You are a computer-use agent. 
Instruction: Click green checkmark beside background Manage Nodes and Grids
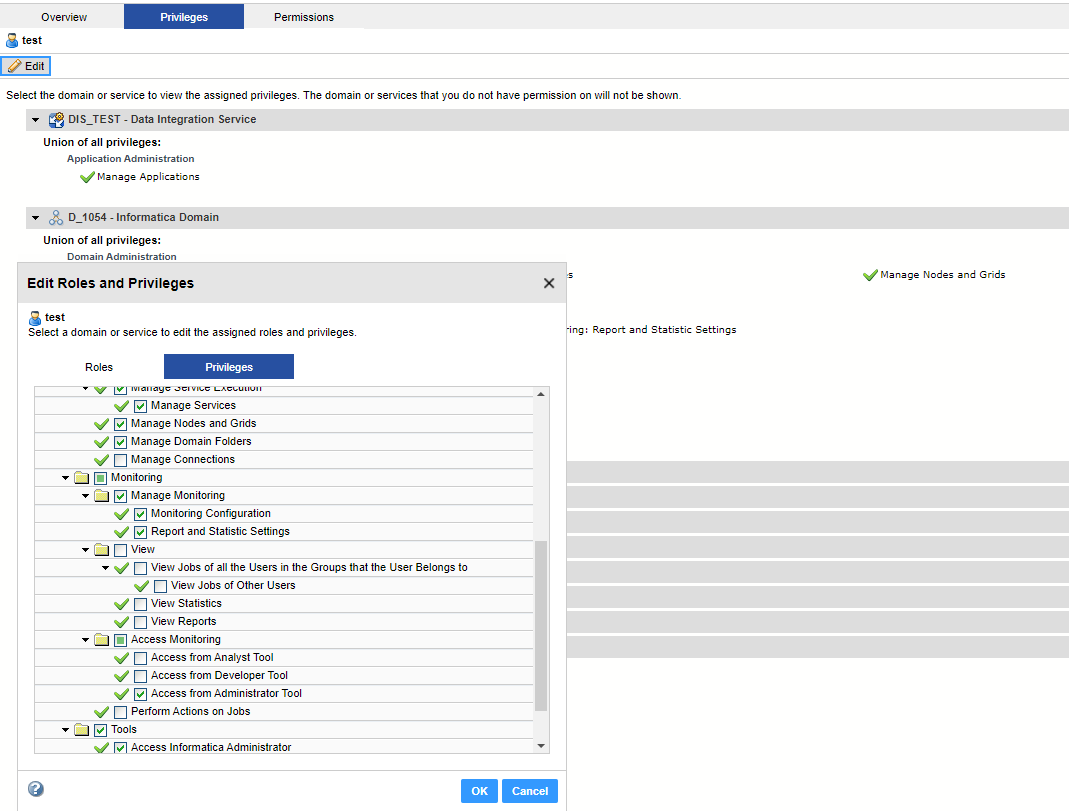click(x=870, y=275)
